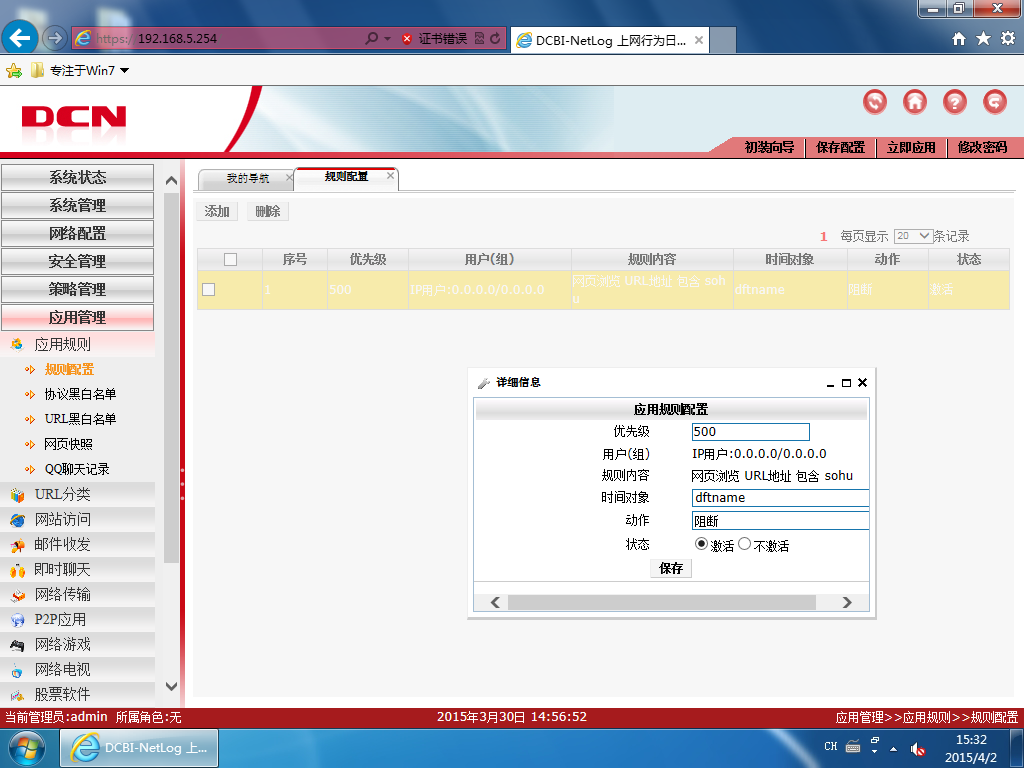Click the 网络传输 sidebar icon
1024x768 pixels.
(x=17, y=595)
